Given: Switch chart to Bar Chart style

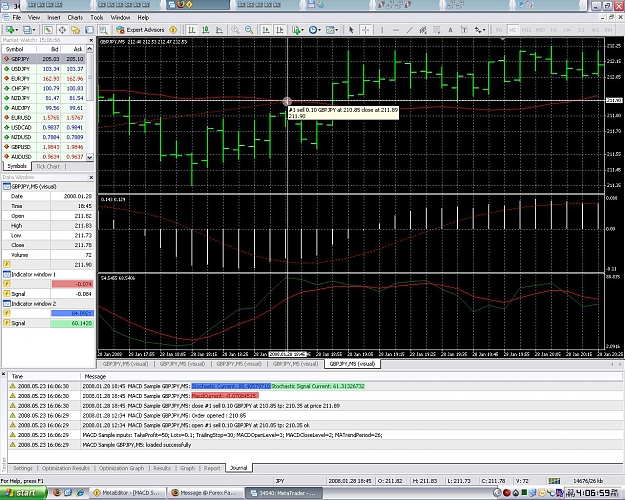Looking at the screenshot, I should (192, 30).
